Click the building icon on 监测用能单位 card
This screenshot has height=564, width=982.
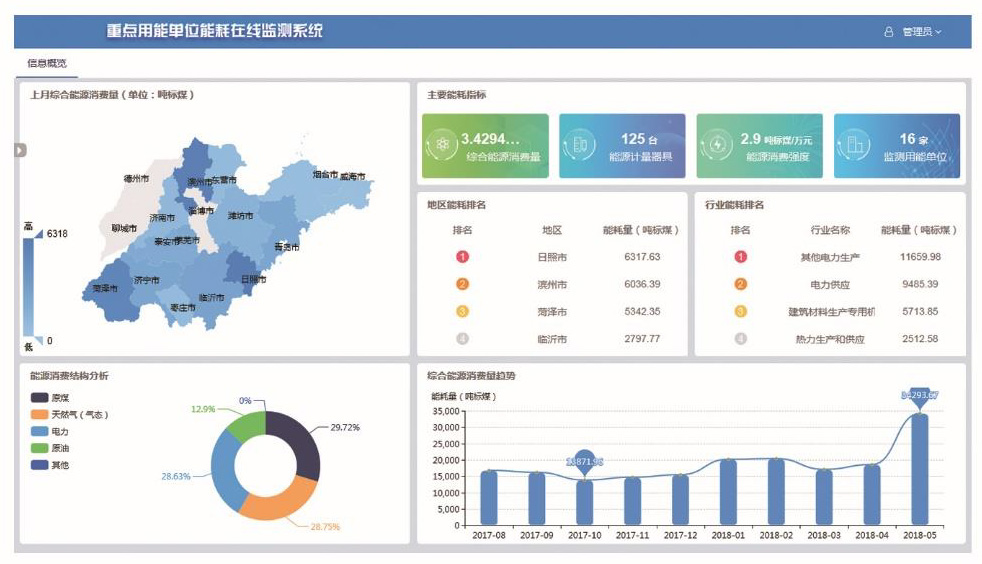point(855,146)
